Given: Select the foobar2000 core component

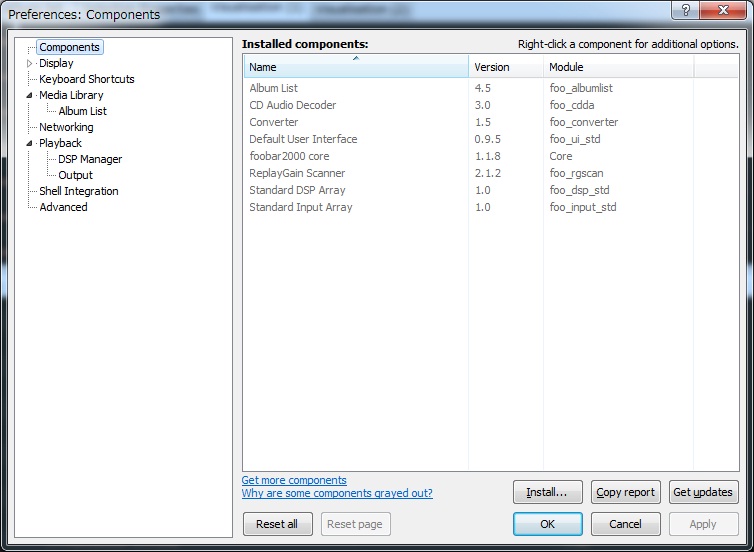Looking at the screenshot, I should click(x=490, y=156).
